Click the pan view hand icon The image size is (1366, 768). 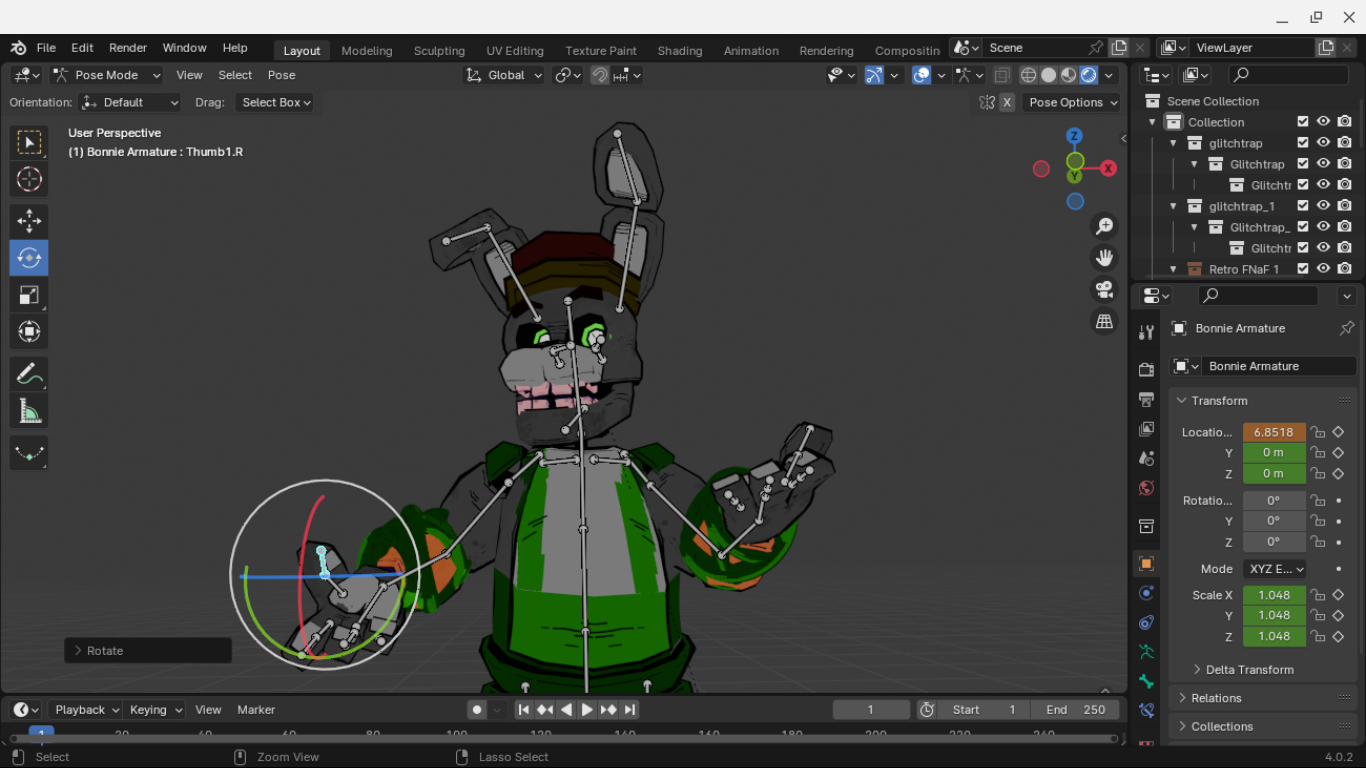pos(1104,258)
